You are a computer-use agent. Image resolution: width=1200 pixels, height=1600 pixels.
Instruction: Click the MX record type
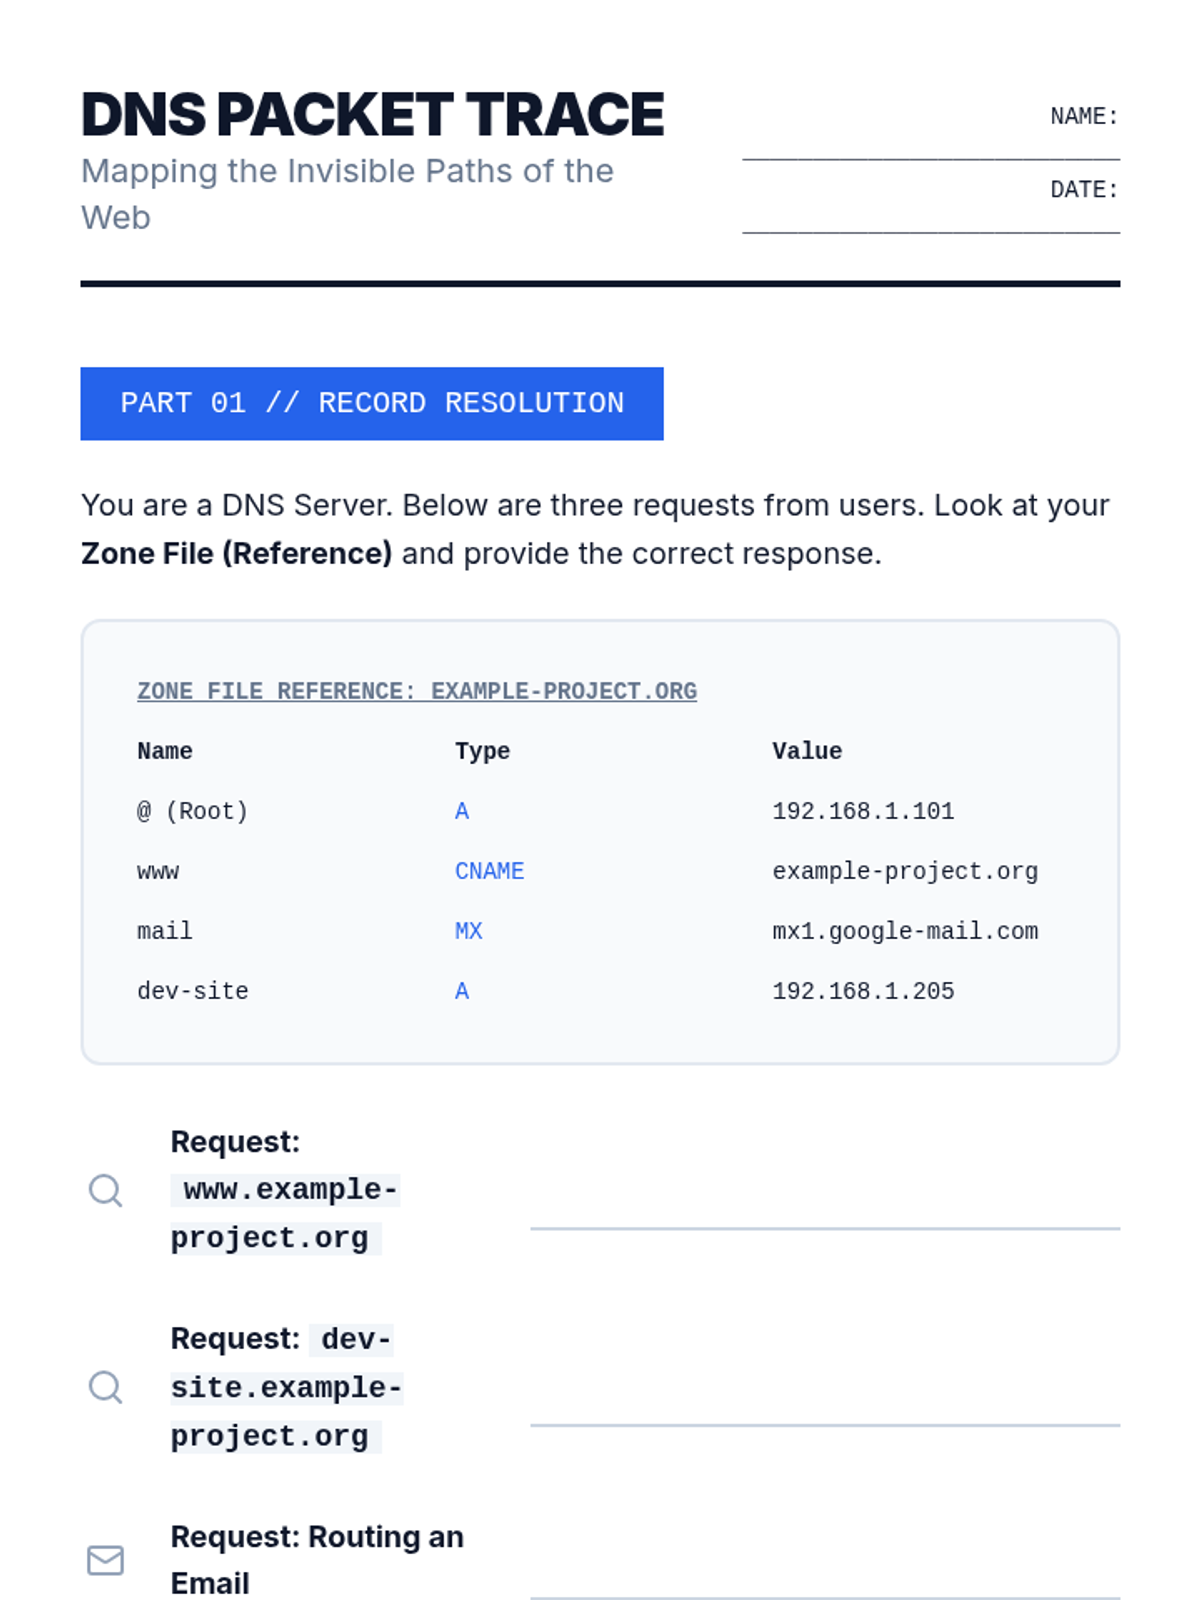pyautogui.click(x=468, y=931)
